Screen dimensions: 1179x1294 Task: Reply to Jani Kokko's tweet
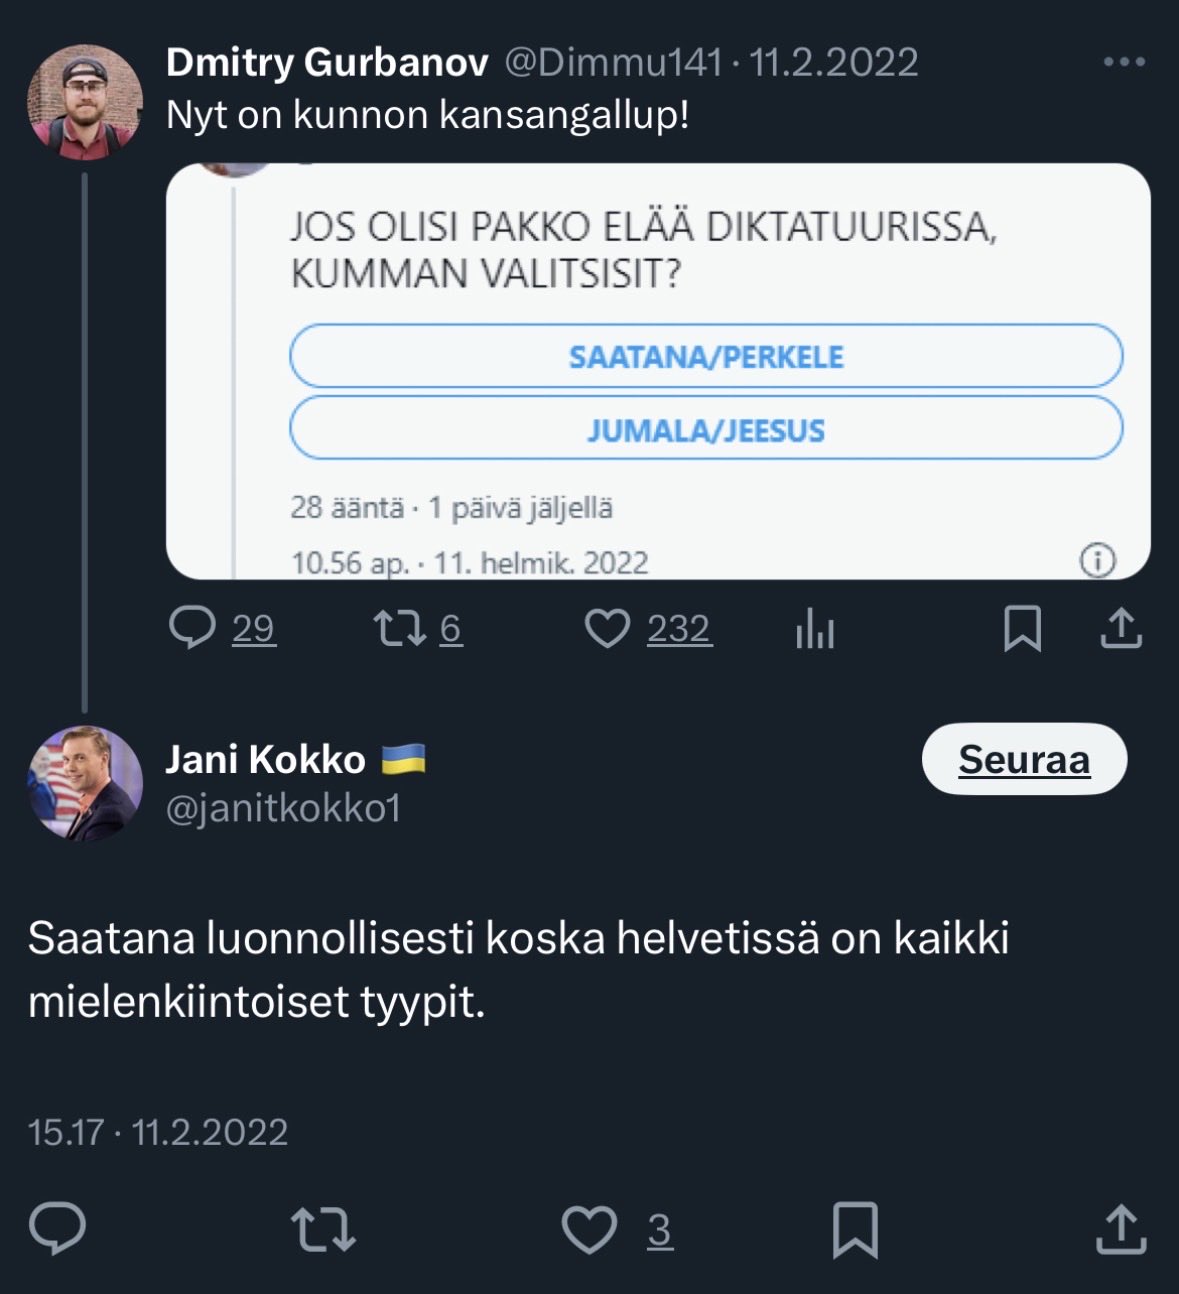pyautogui.click(x=58, y=1229)
